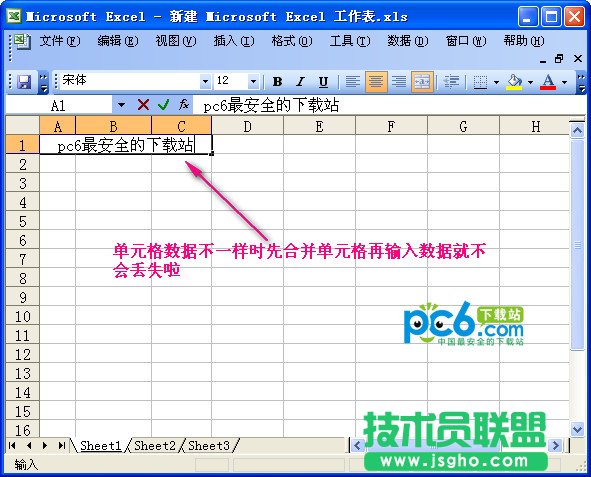Open 视图(V) menu
Viewport: 591px width, 477px height.
(176, 41)
